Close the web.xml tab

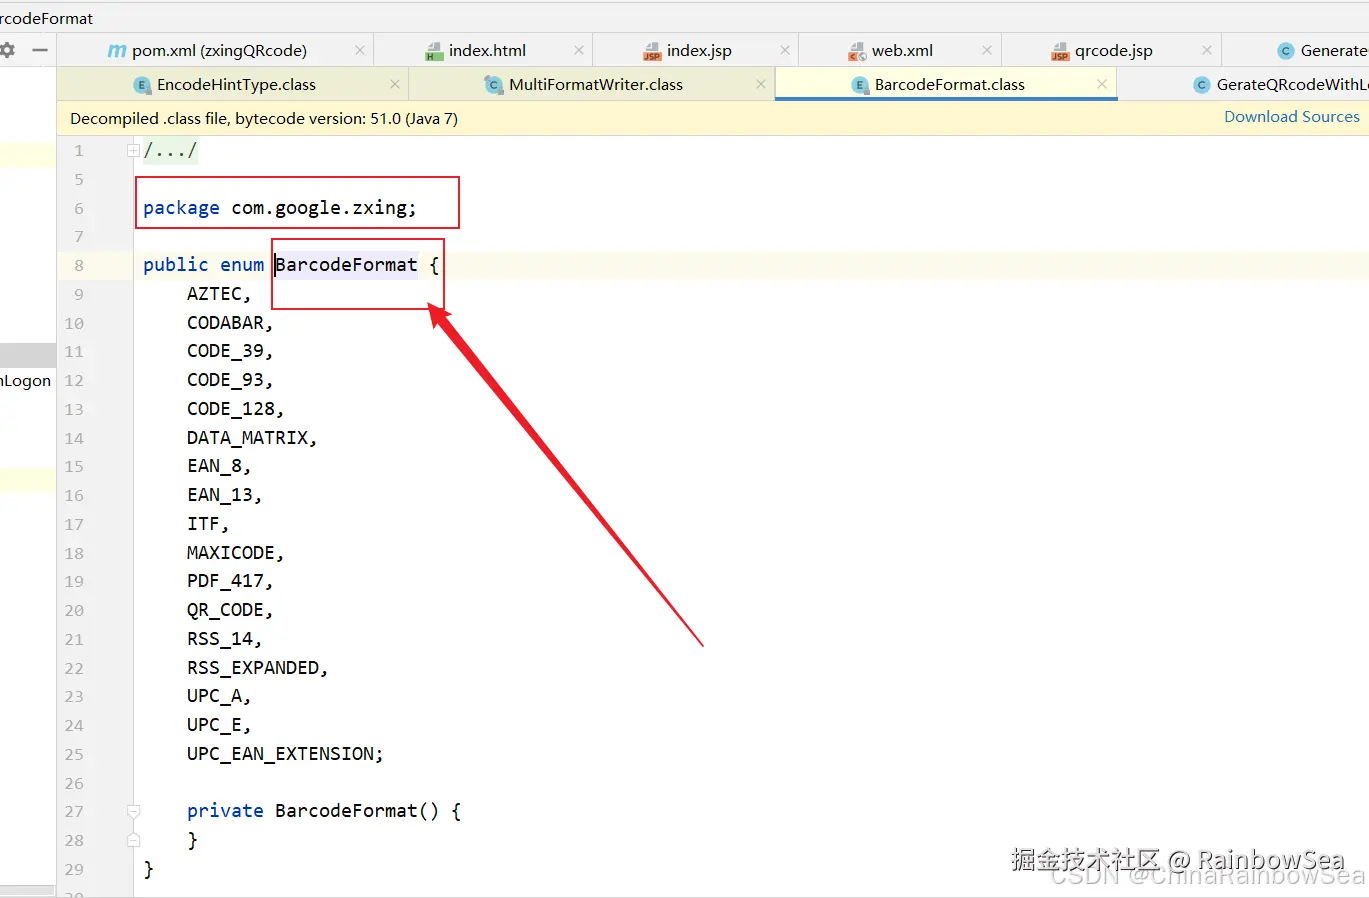pos(987,50)
